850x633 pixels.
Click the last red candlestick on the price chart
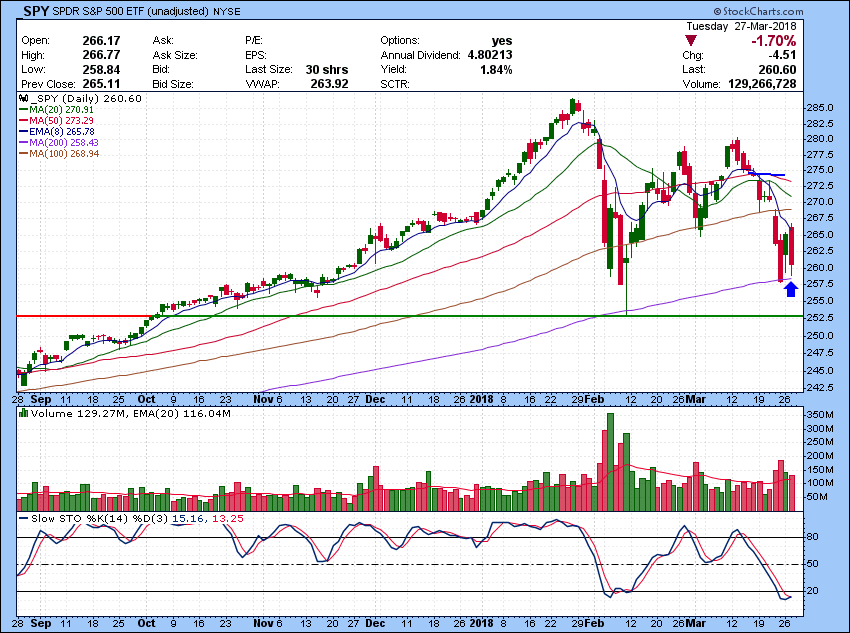click(x=792, y=247)
